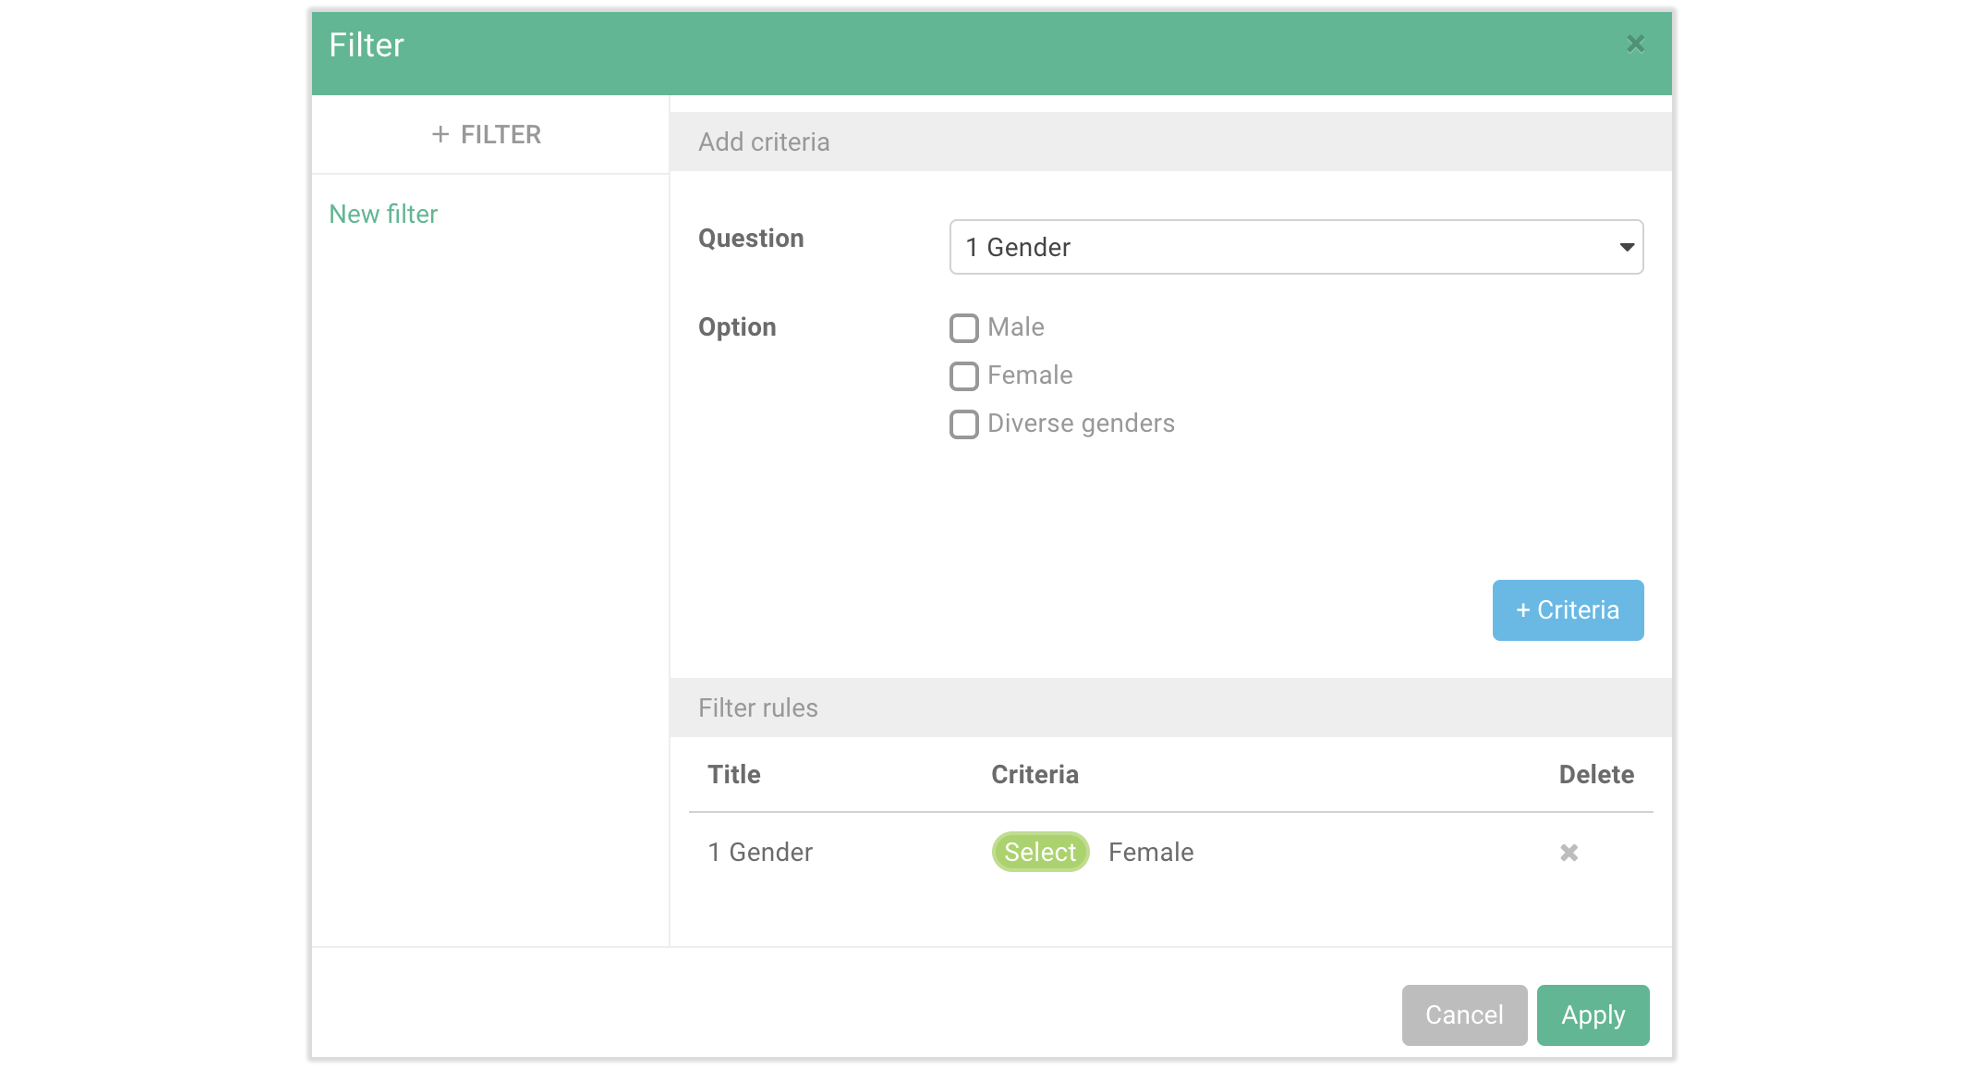Select the New filter entry

tap(383, 213)
